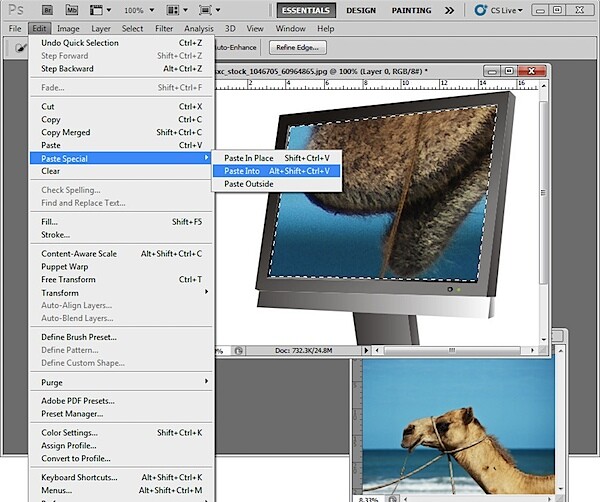Open the Layer menu
The width and height of the screenshot is (600, 502).
click(x=101, y=29)
